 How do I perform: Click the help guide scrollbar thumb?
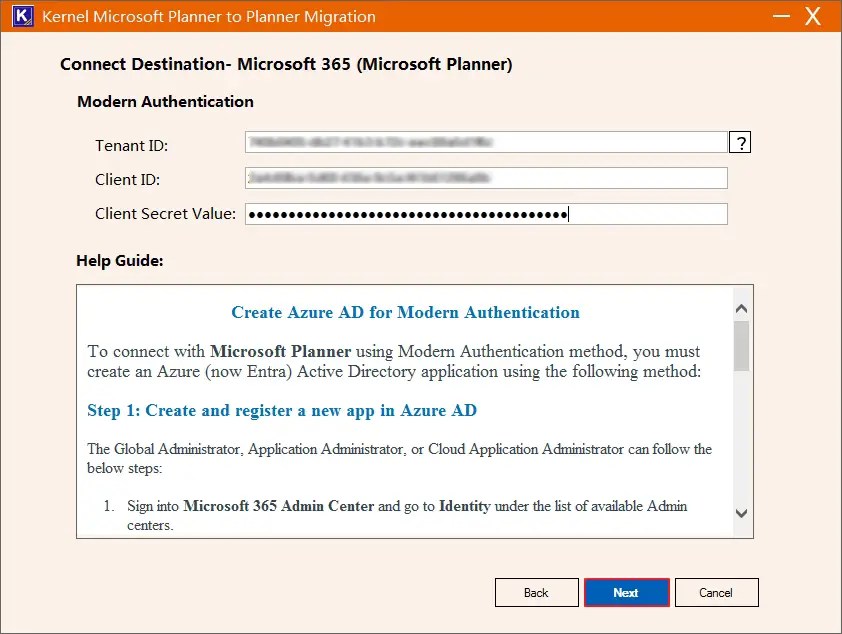pyautogui.click(x=742, y=346)
